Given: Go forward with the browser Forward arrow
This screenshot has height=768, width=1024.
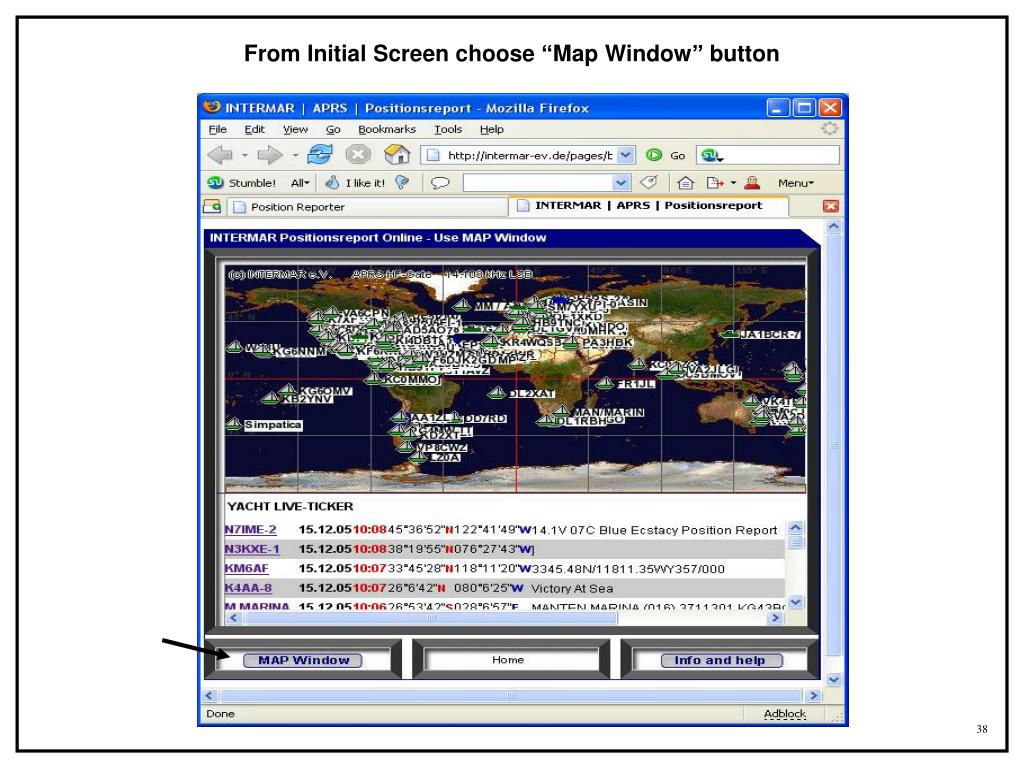Looking at the screenshot, I should pos(269,155).
